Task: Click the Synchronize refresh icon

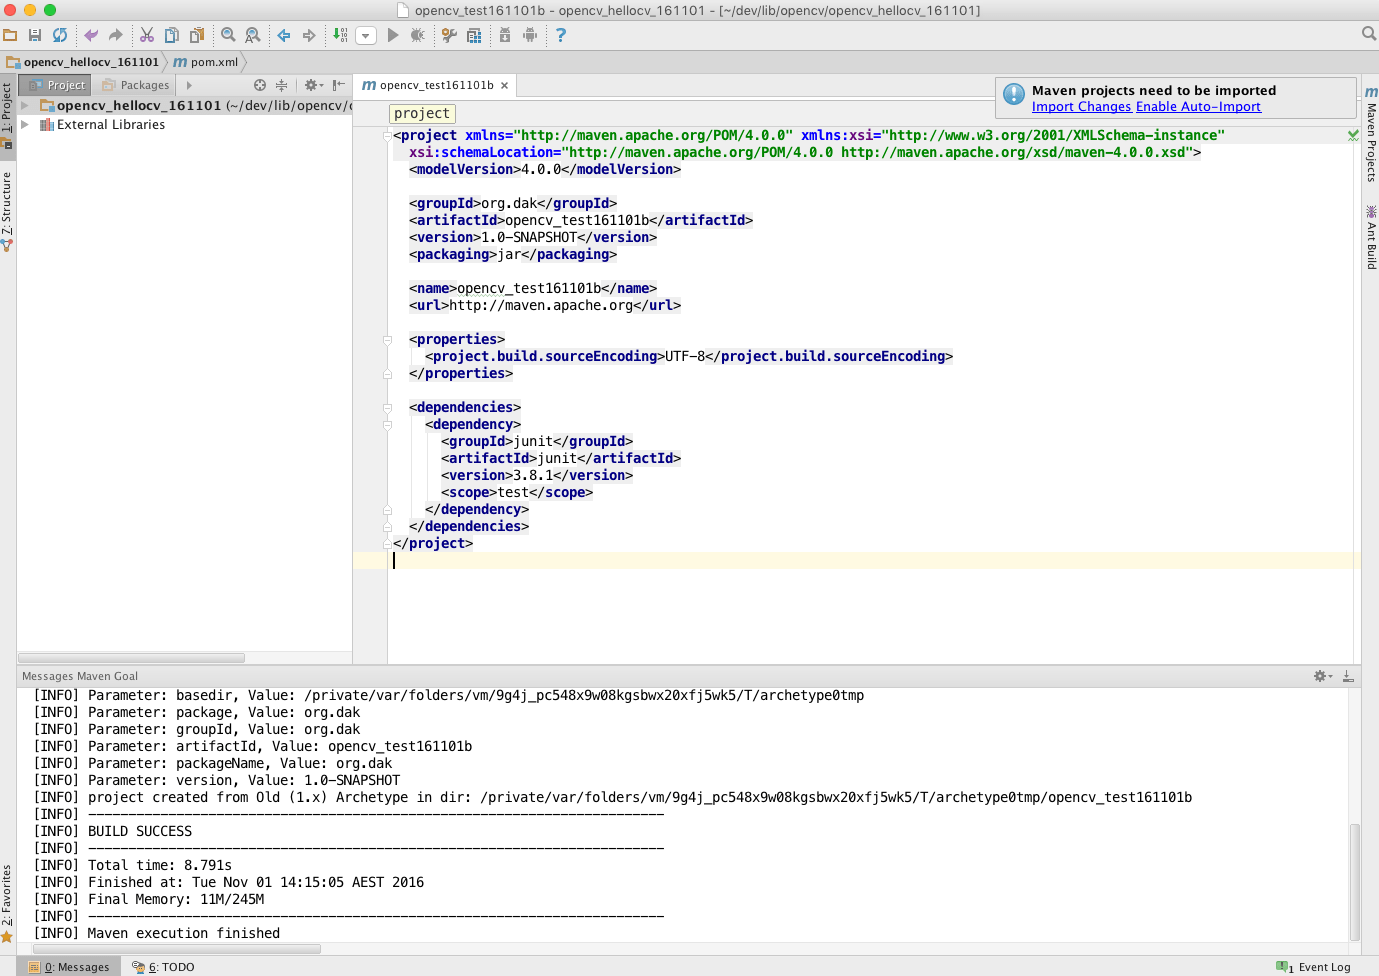Action: click(x=60, y=35)
